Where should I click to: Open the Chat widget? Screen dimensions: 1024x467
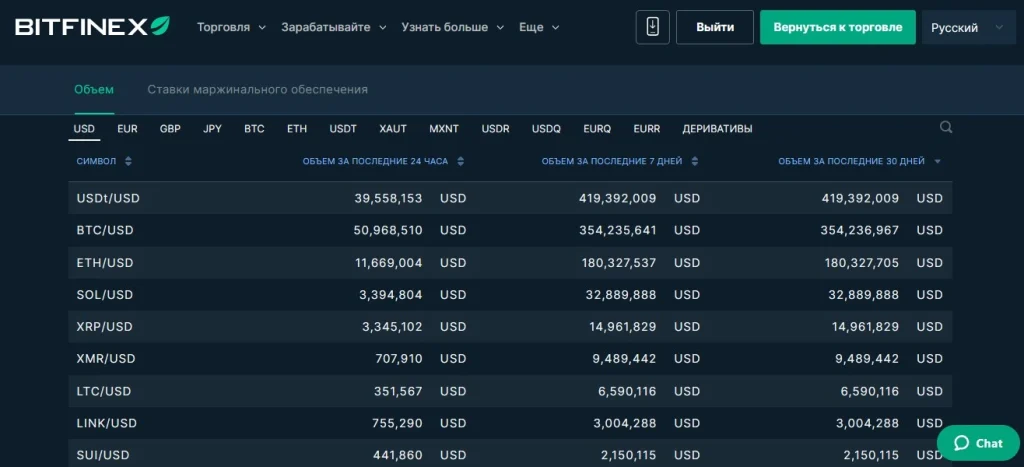(x=978, y=443)
